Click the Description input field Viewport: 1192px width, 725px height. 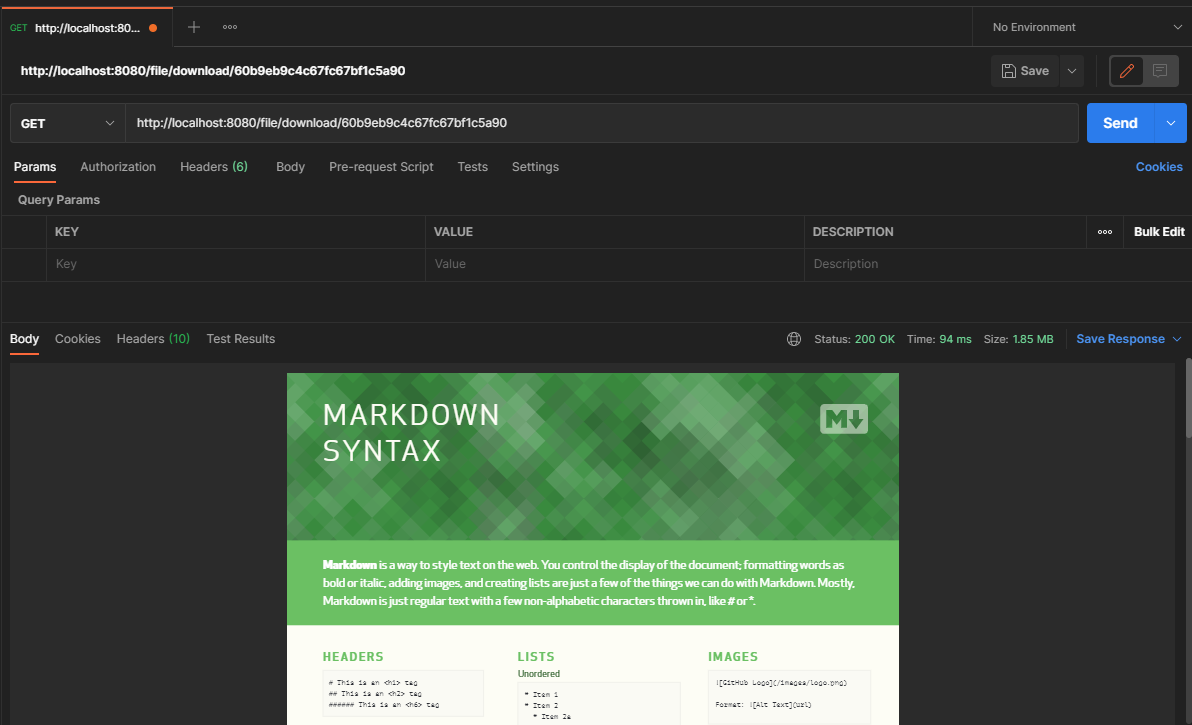coord(945,264)
